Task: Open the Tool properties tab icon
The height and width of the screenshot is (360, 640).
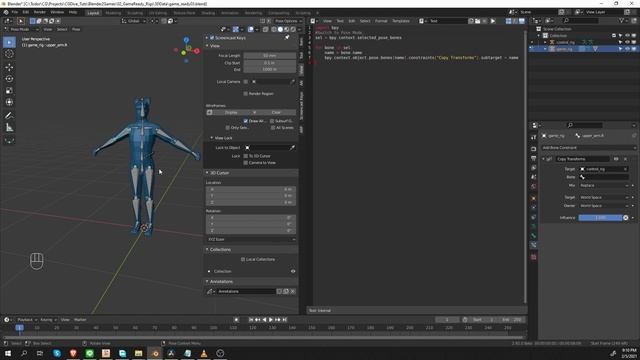Action: (x=533, y=138)
